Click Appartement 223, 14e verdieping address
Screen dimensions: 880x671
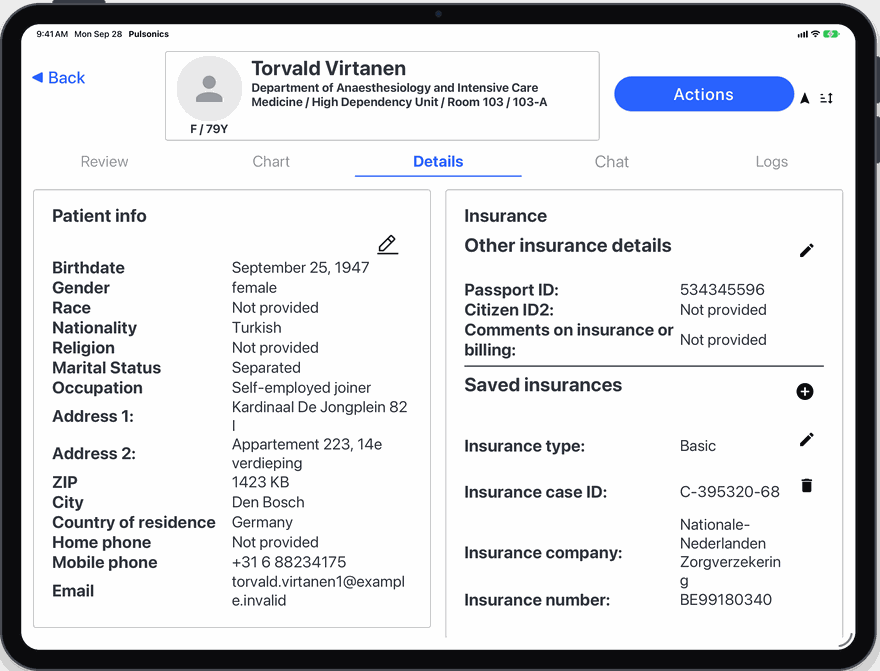[x=307, y=453]
